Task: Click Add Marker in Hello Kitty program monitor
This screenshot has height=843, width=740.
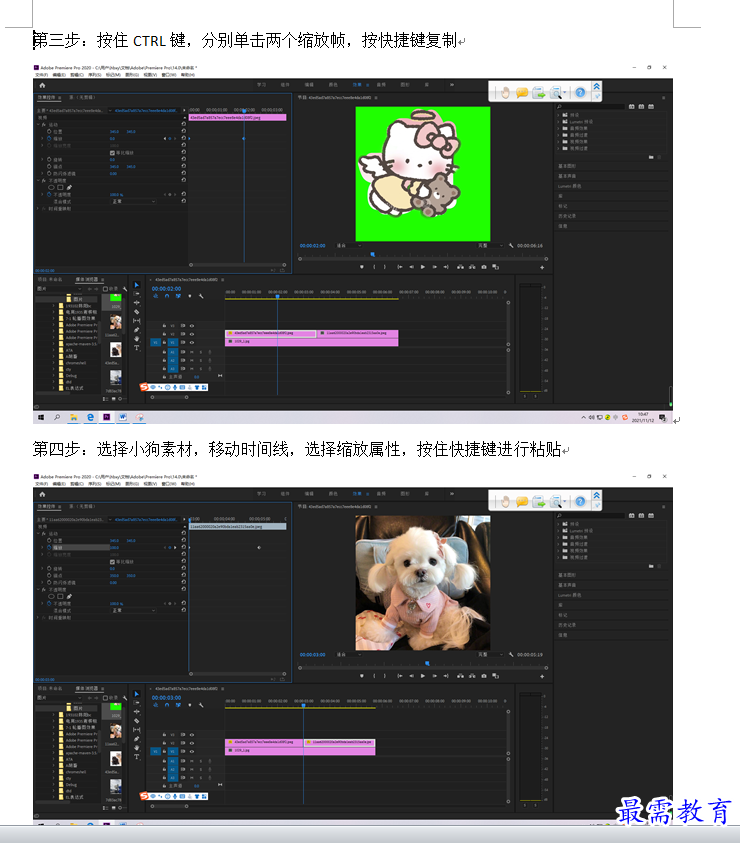Action: (361, 267)
